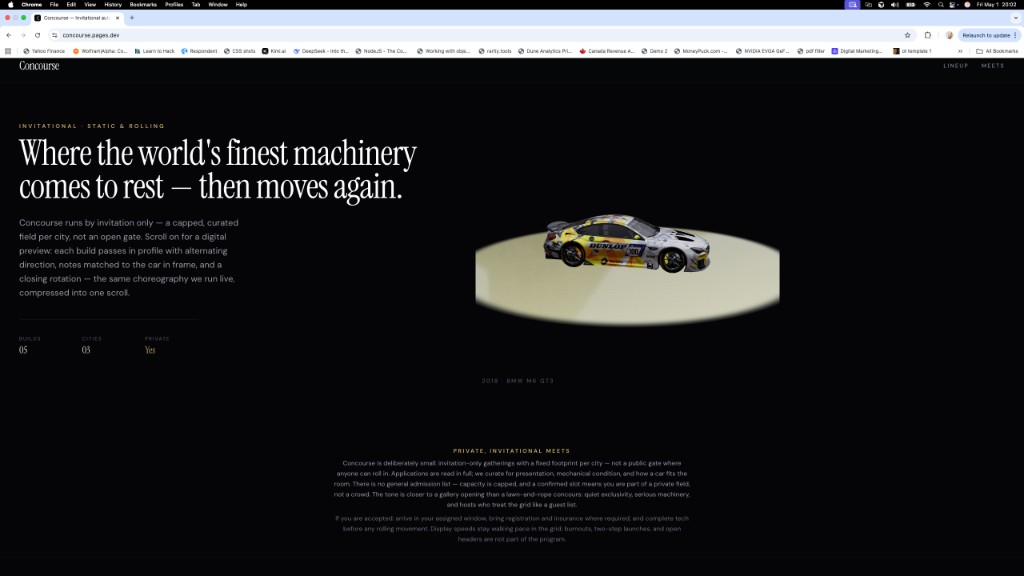The image size is (1024, 576).
Task: Open the DeepSeek bookmark
Action: 321,51
